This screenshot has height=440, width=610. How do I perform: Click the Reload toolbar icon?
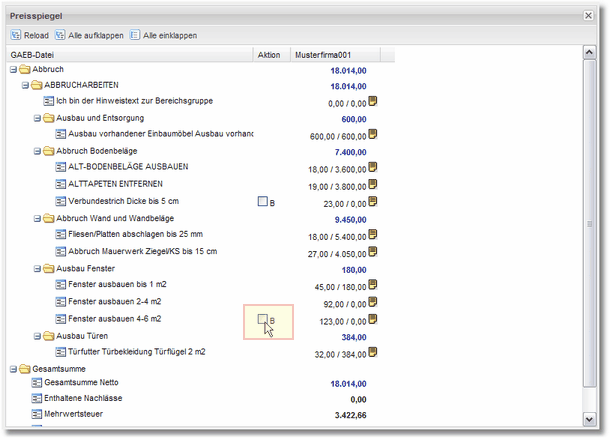(16, 35)
